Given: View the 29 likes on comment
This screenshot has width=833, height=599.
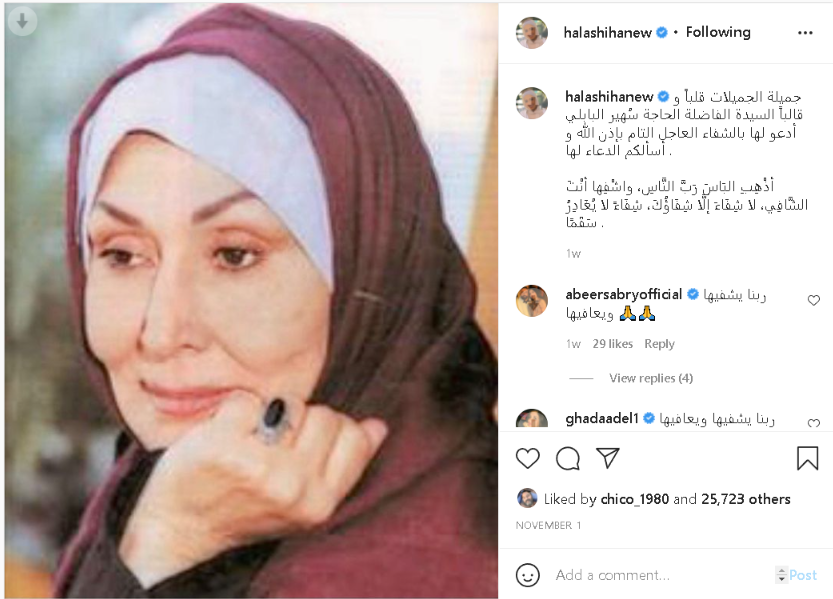Looking at the screenshot, I should [x=613, y=344].
